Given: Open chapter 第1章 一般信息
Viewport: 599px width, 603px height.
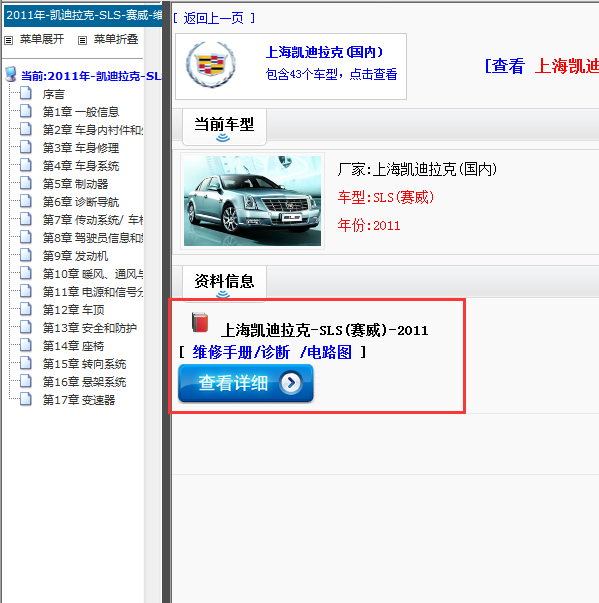Looking at the screenshot, I should [81, 112].
